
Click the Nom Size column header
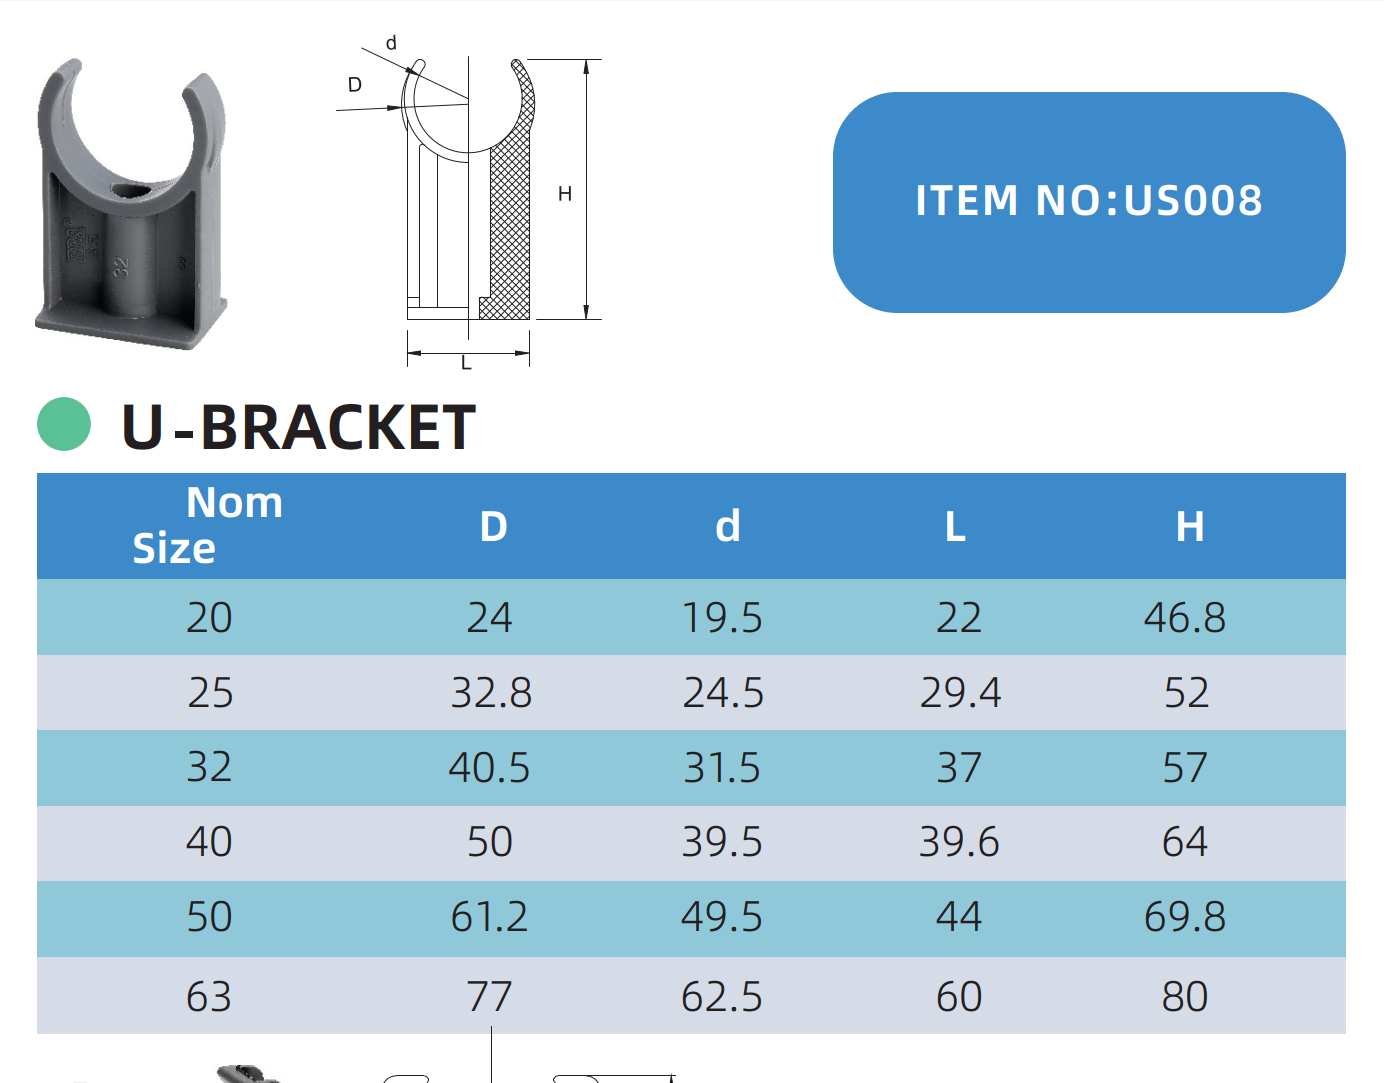[x=208, y=525]
